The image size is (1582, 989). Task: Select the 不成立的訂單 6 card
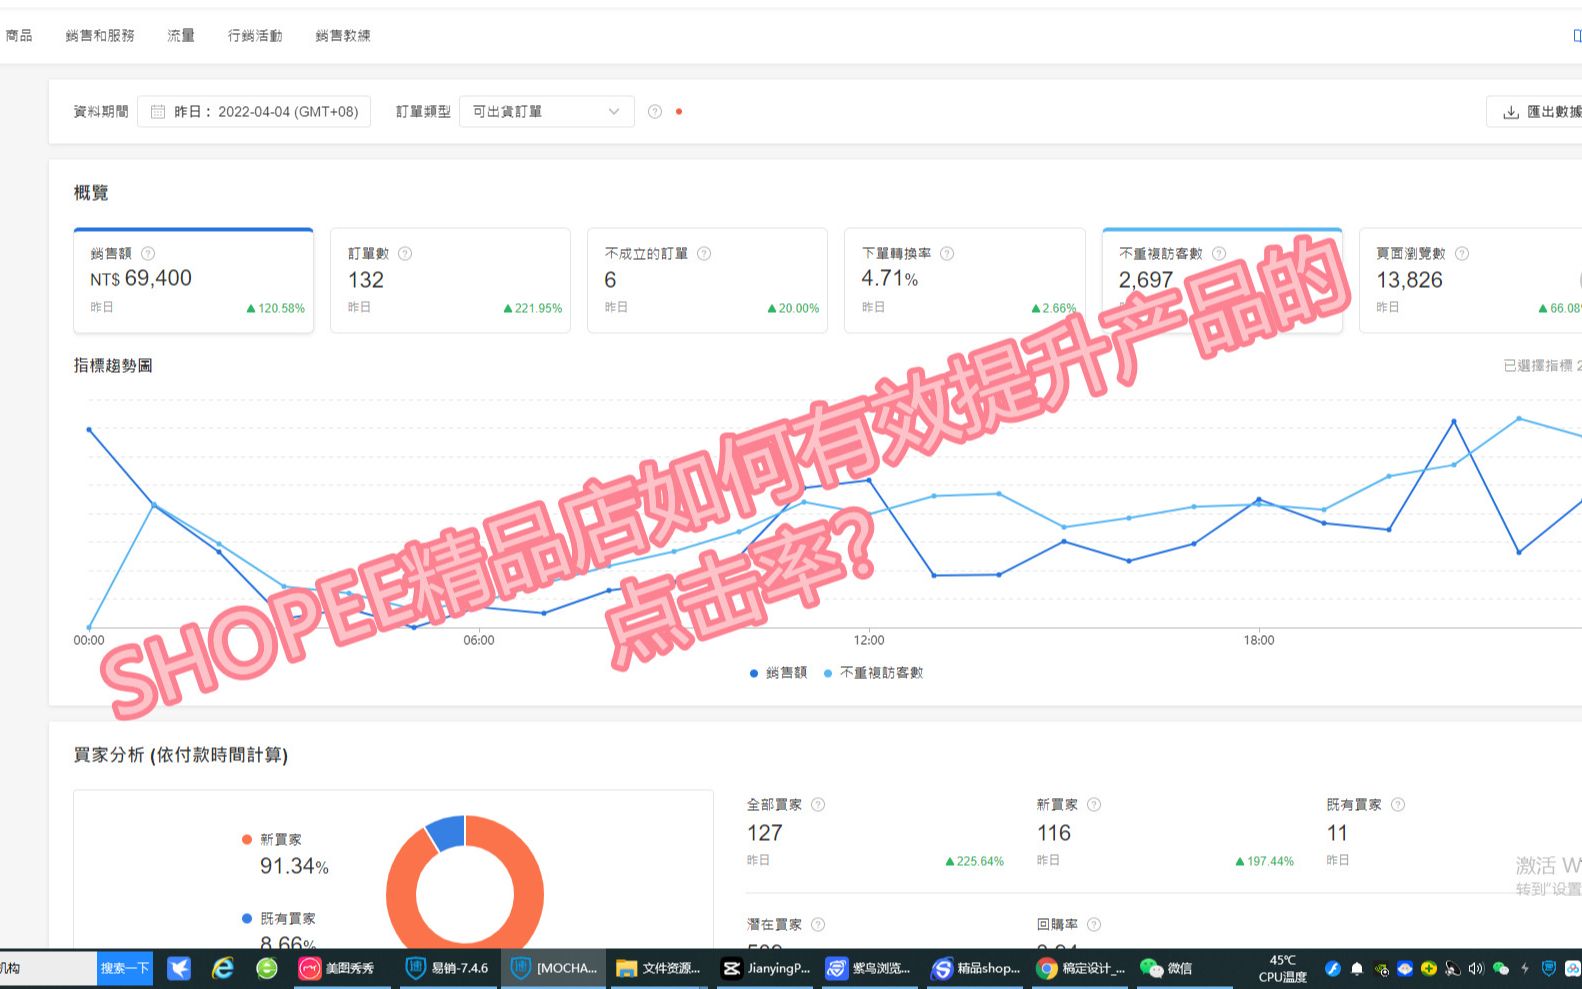[707, 281]
